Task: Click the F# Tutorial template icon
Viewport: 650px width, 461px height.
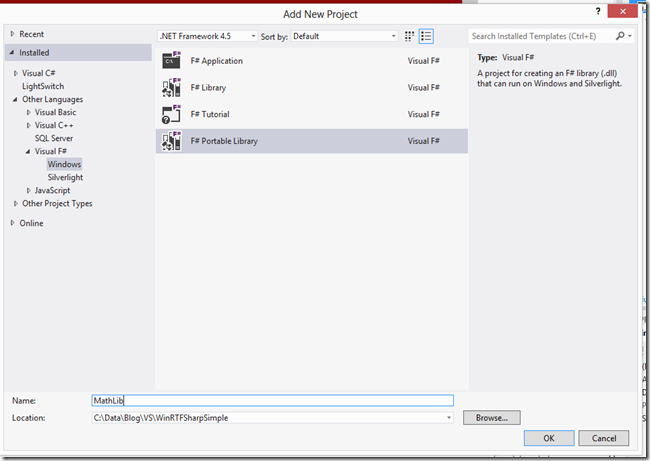Action: coord(171,114)
